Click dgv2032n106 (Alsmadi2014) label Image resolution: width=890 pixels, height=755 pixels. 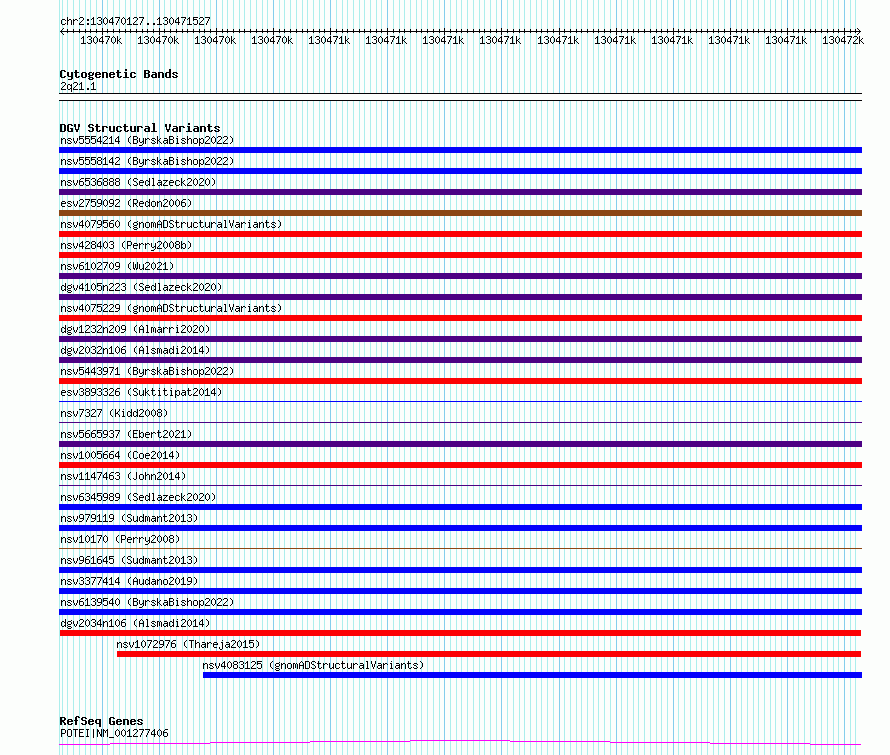click(135, 350)
